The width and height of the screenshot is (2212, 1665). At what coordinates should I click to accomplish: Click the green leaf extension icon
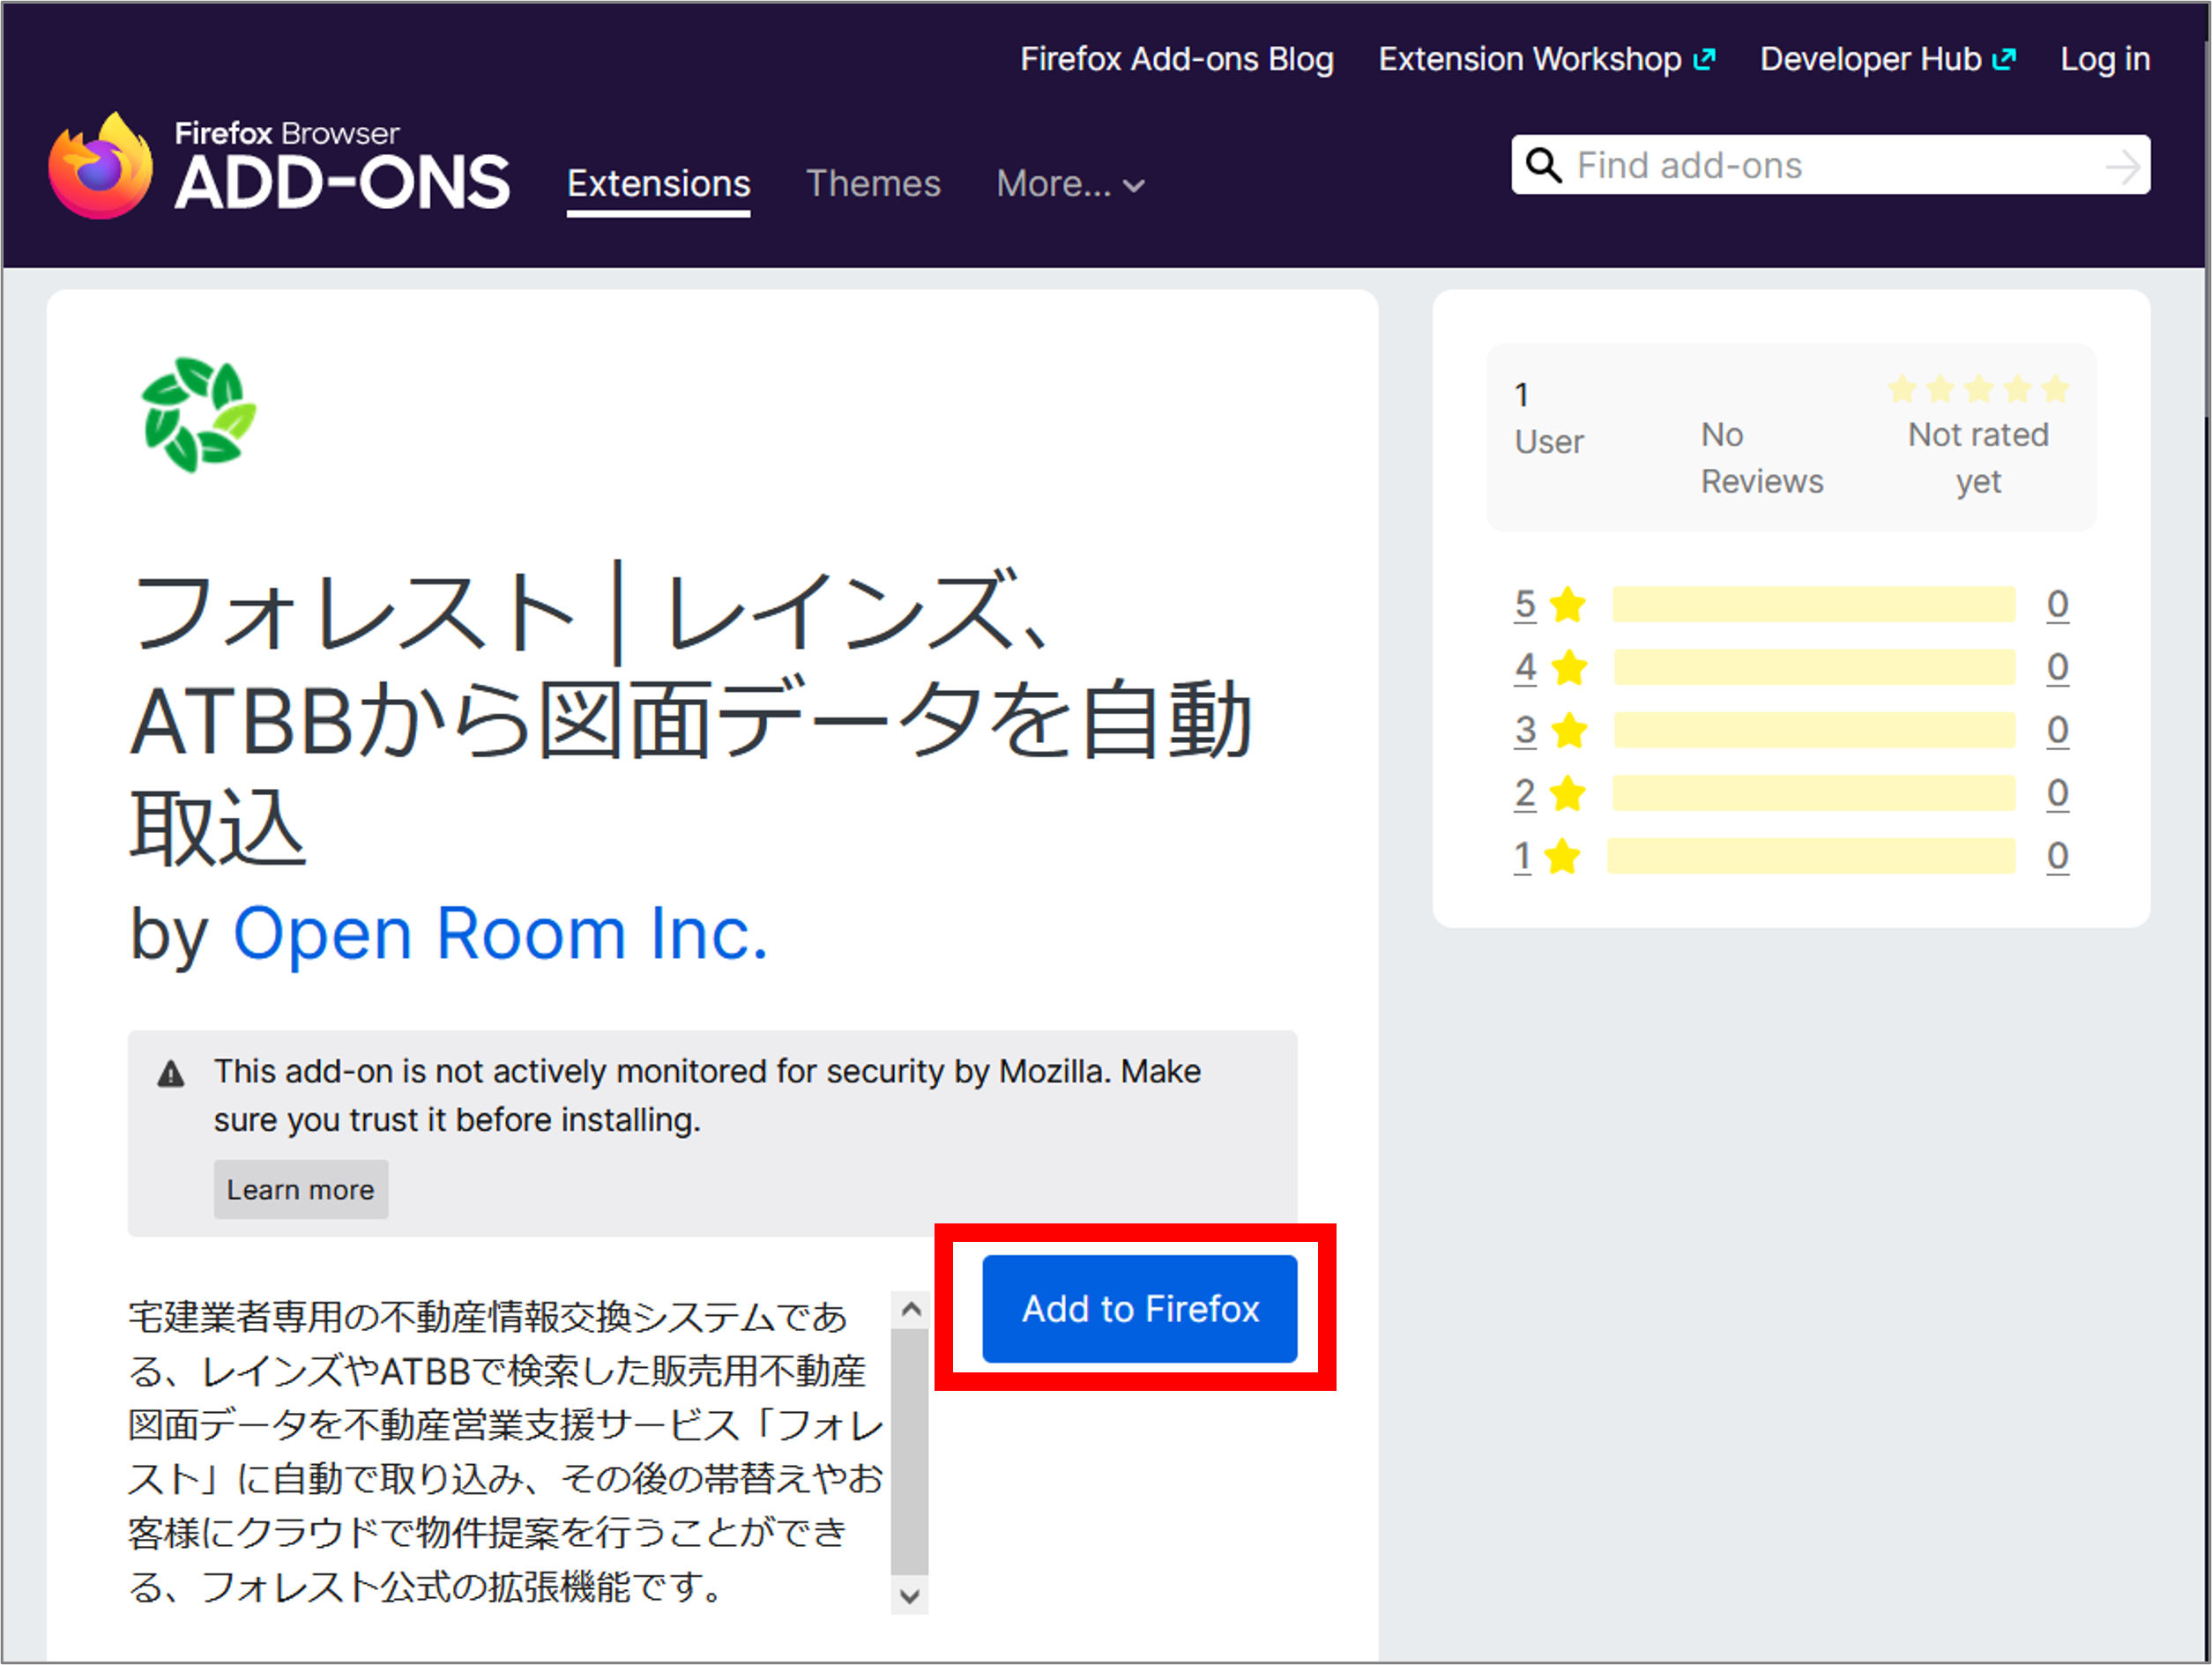pyautogui.click(x=198, y=414)
